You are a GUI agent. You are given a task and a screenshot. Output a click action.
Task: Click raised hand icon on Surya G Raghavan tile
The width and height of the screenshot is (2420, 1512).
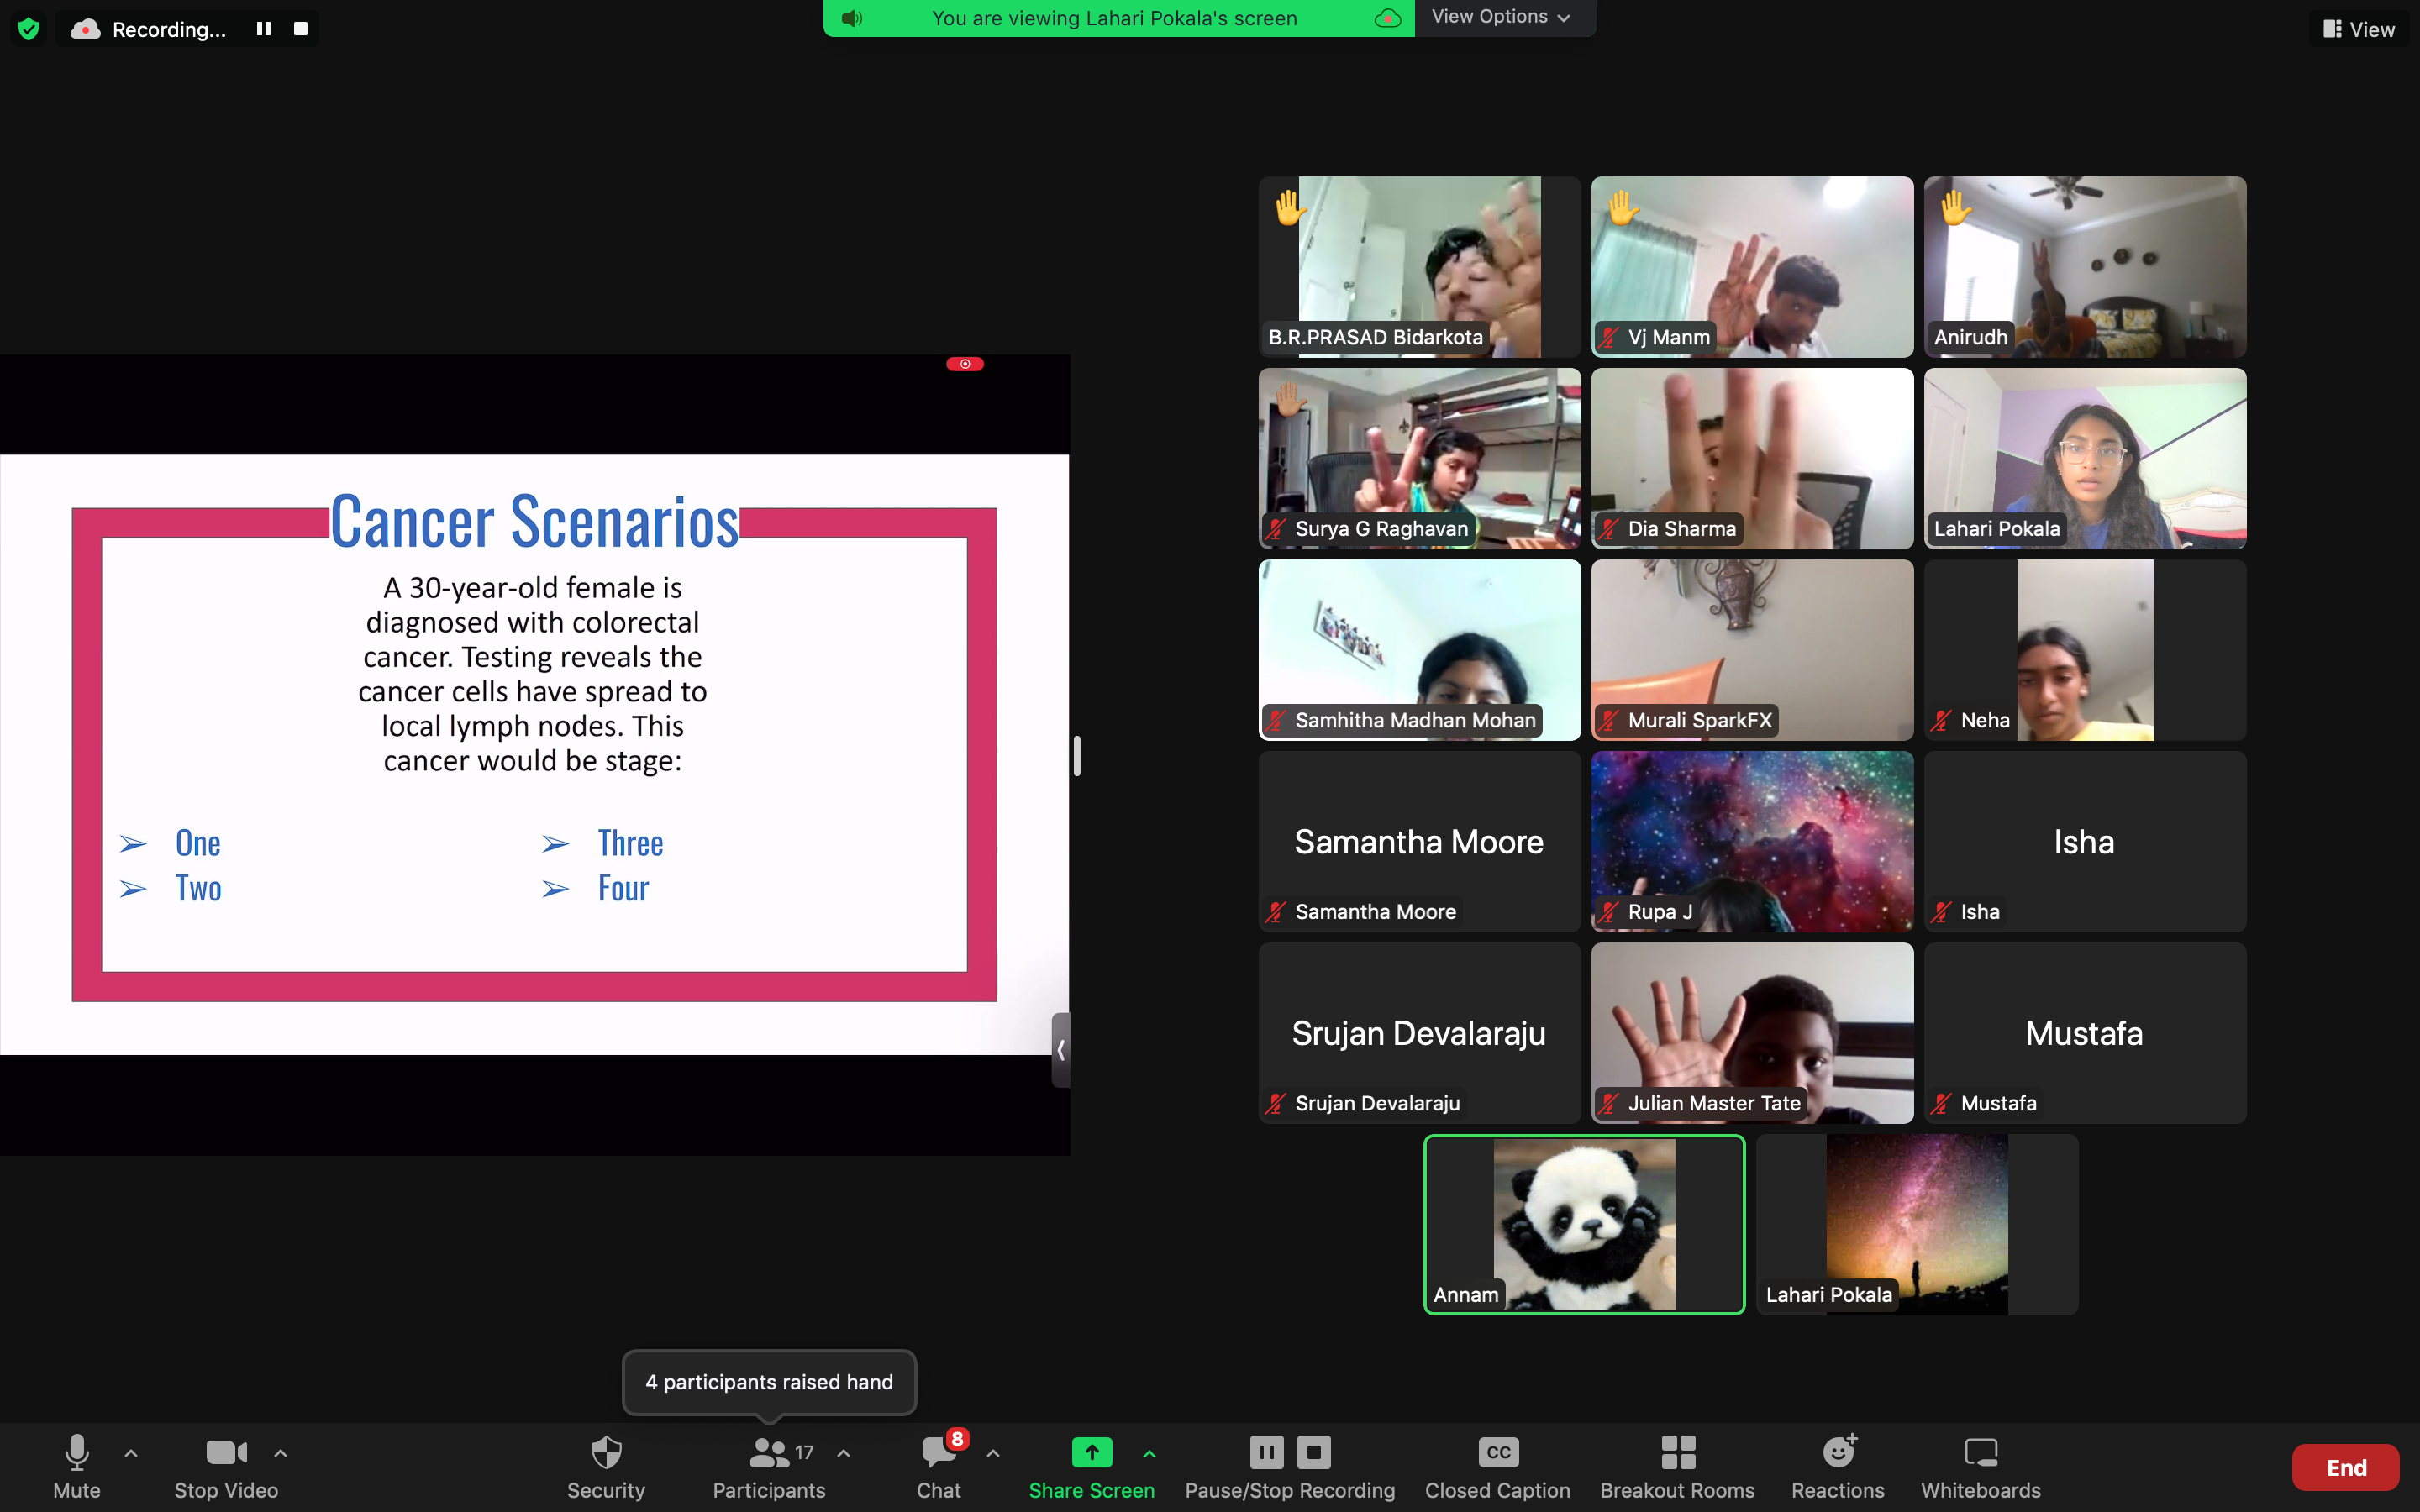coord(1289,398)
